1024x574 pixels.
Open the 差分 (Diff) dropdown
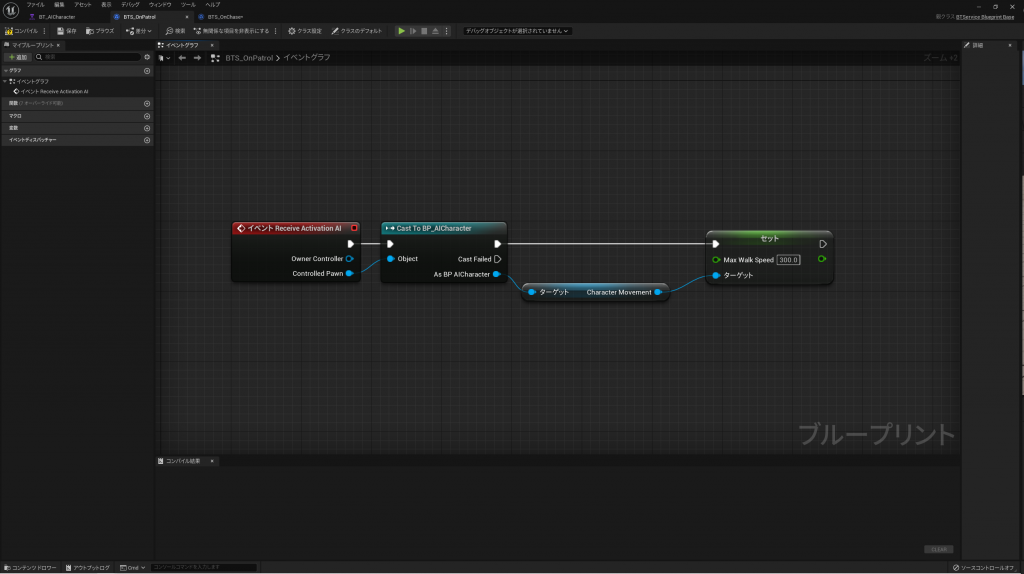click(140, 31)
